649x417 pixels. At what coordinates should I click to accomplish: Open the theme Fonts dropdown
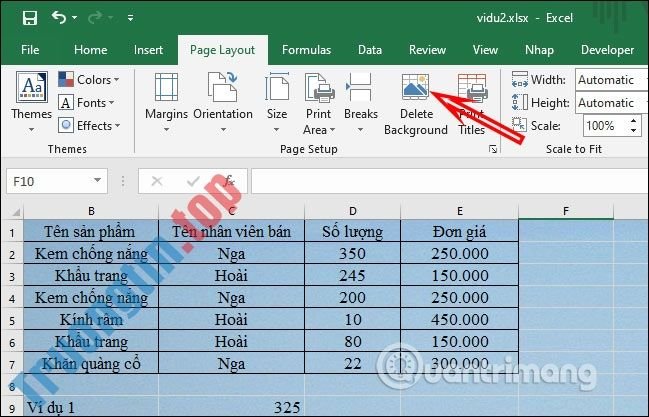click(86, 102)
